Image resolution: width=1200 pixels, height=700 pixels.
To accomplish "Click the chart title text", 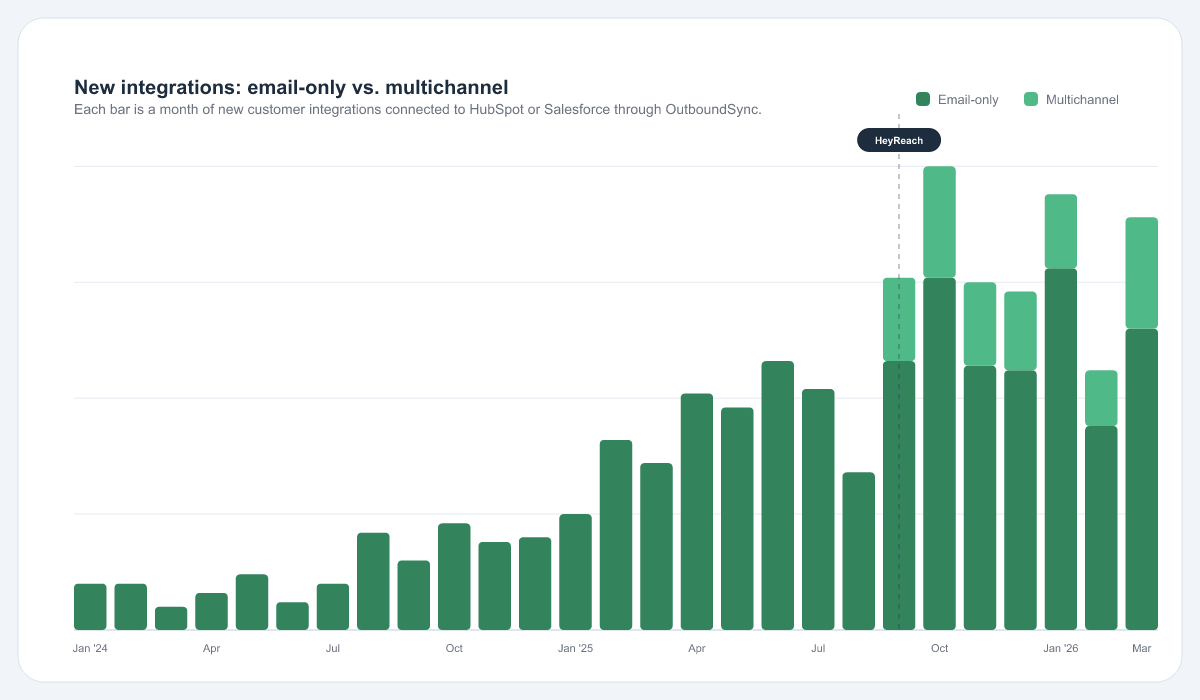I will point(292,88).
